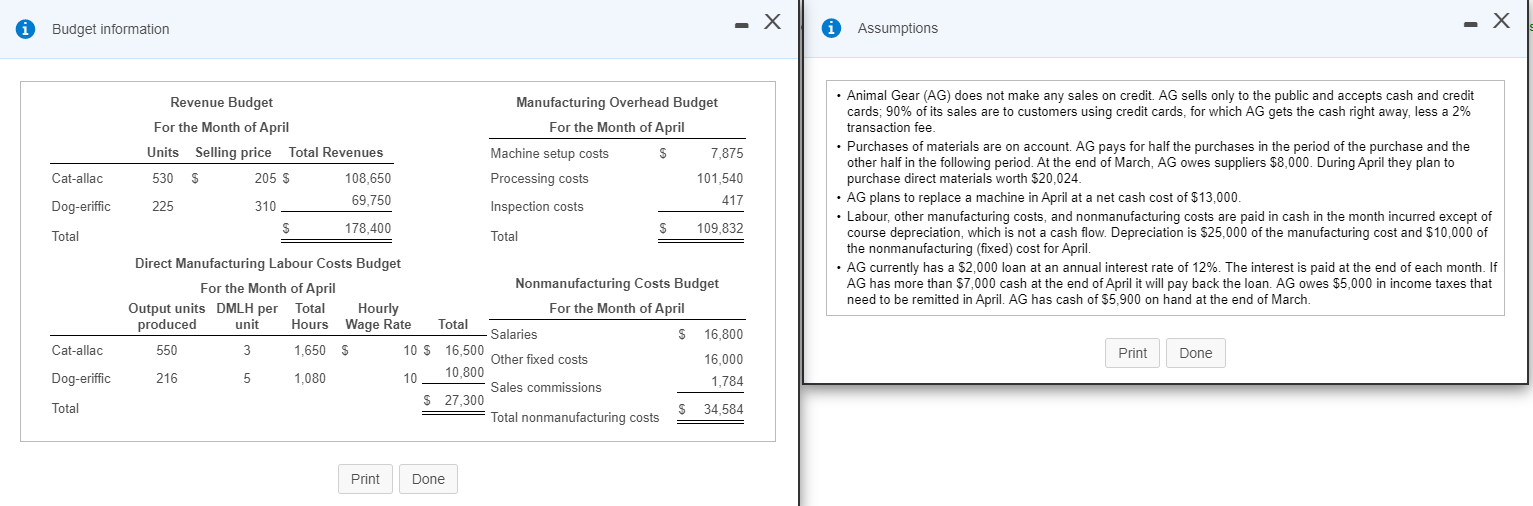Close the Budget information window

pyautogui.click(x=773, y=22)
